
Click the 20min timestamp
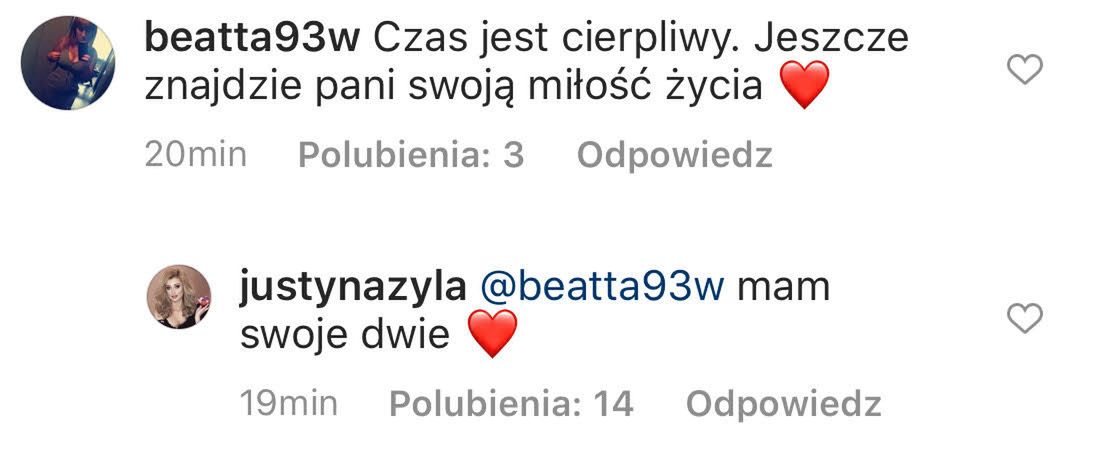click(x=196, y=156)
